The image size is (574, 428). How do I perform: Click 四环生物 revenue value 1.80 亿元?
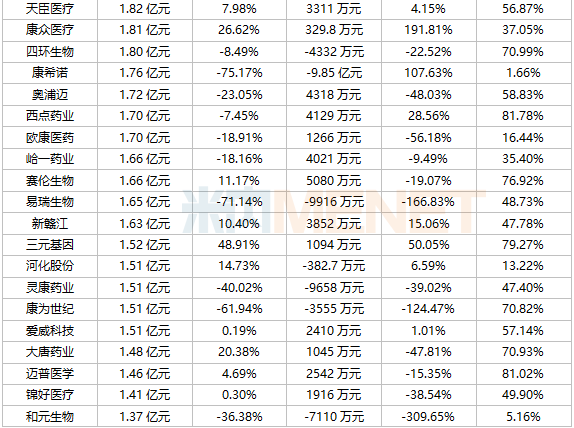(145, 52)
